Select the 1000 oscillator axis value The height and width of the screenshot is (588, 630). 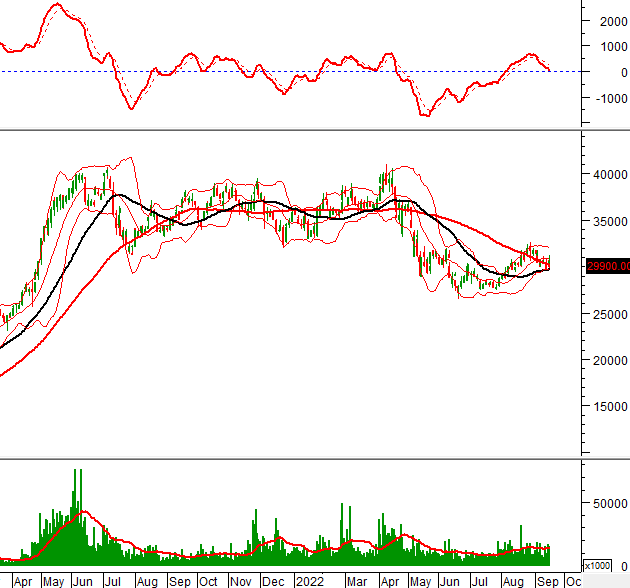[x=614, y=47]
